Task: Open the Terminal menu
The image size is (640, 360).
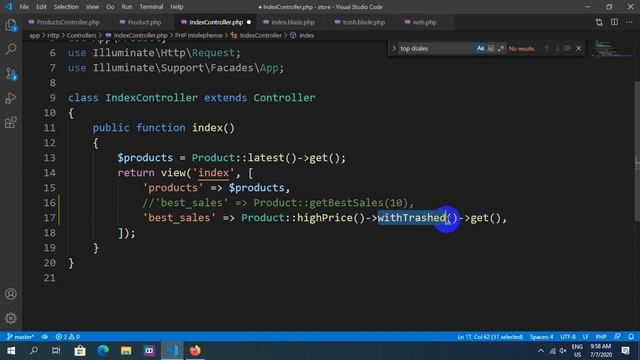Action: (151, 7)
